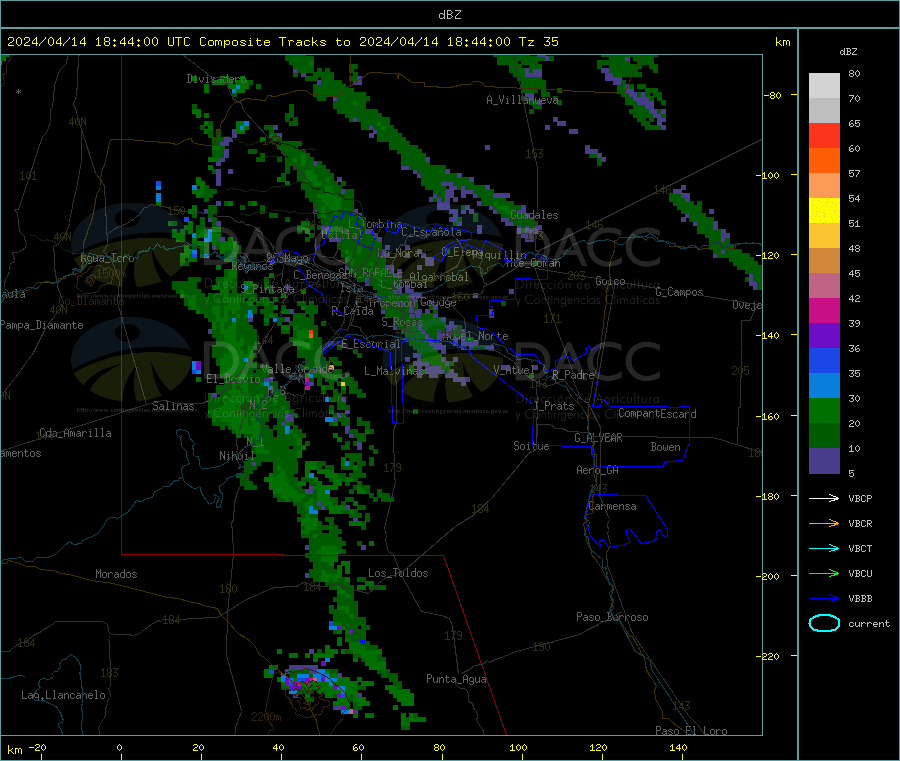
Task: Click the blue 35 dBZ color swatch
Action: [x=824, y=360]
